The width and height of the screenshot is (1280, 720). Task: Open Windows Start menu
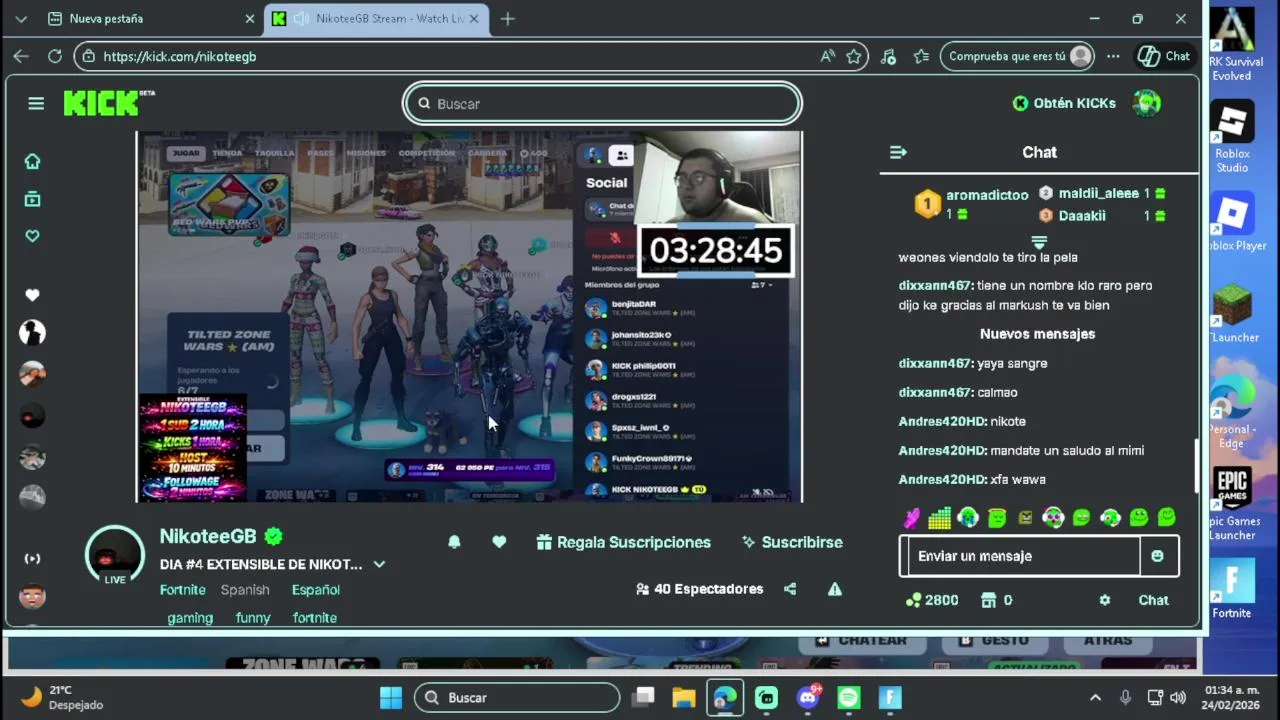(391, 697)
